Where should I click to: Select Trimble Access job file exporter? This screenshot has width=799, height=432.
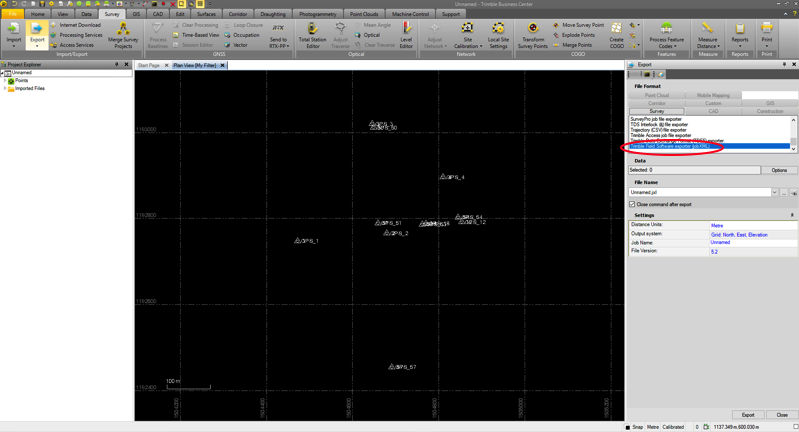click(660, 136)
